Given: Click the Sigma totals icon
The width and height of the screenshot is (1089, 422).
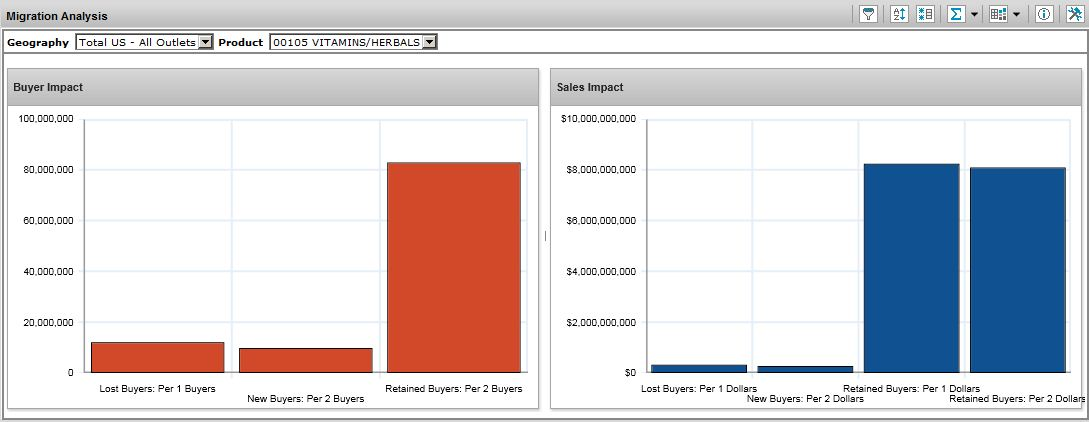Looking at the screenshot, I should pyautogui.click(x=955, y=15).
